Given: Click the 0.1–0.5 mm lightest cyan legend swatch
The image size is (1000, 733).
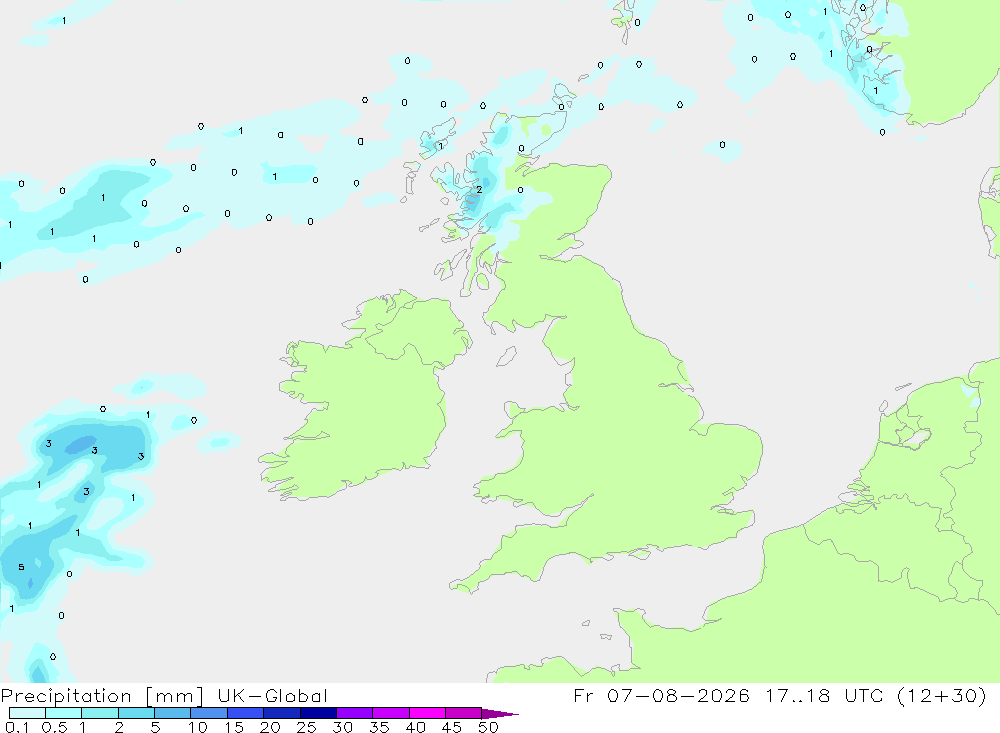Looking at the screenshot, I should point(27,713).
